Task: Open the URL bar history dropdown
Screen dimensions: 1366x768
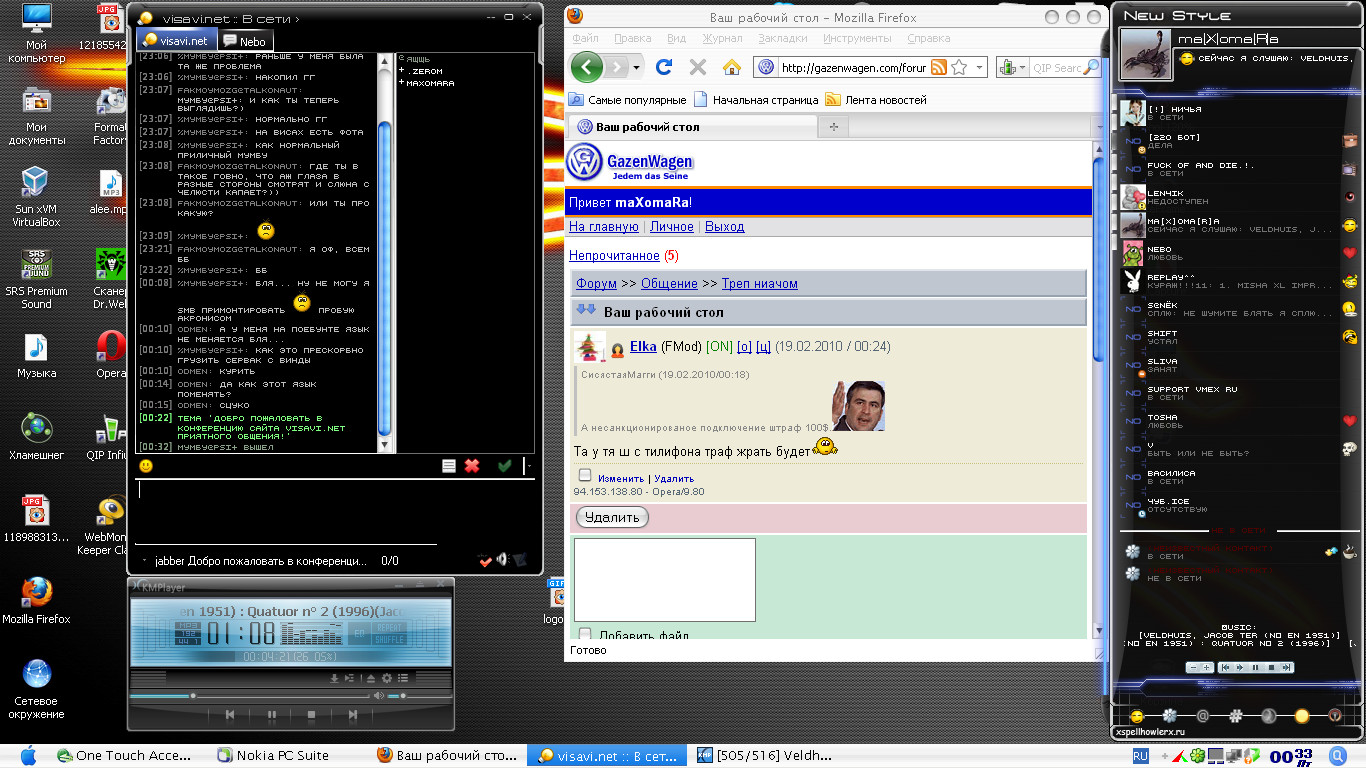Action: point(978,67)
